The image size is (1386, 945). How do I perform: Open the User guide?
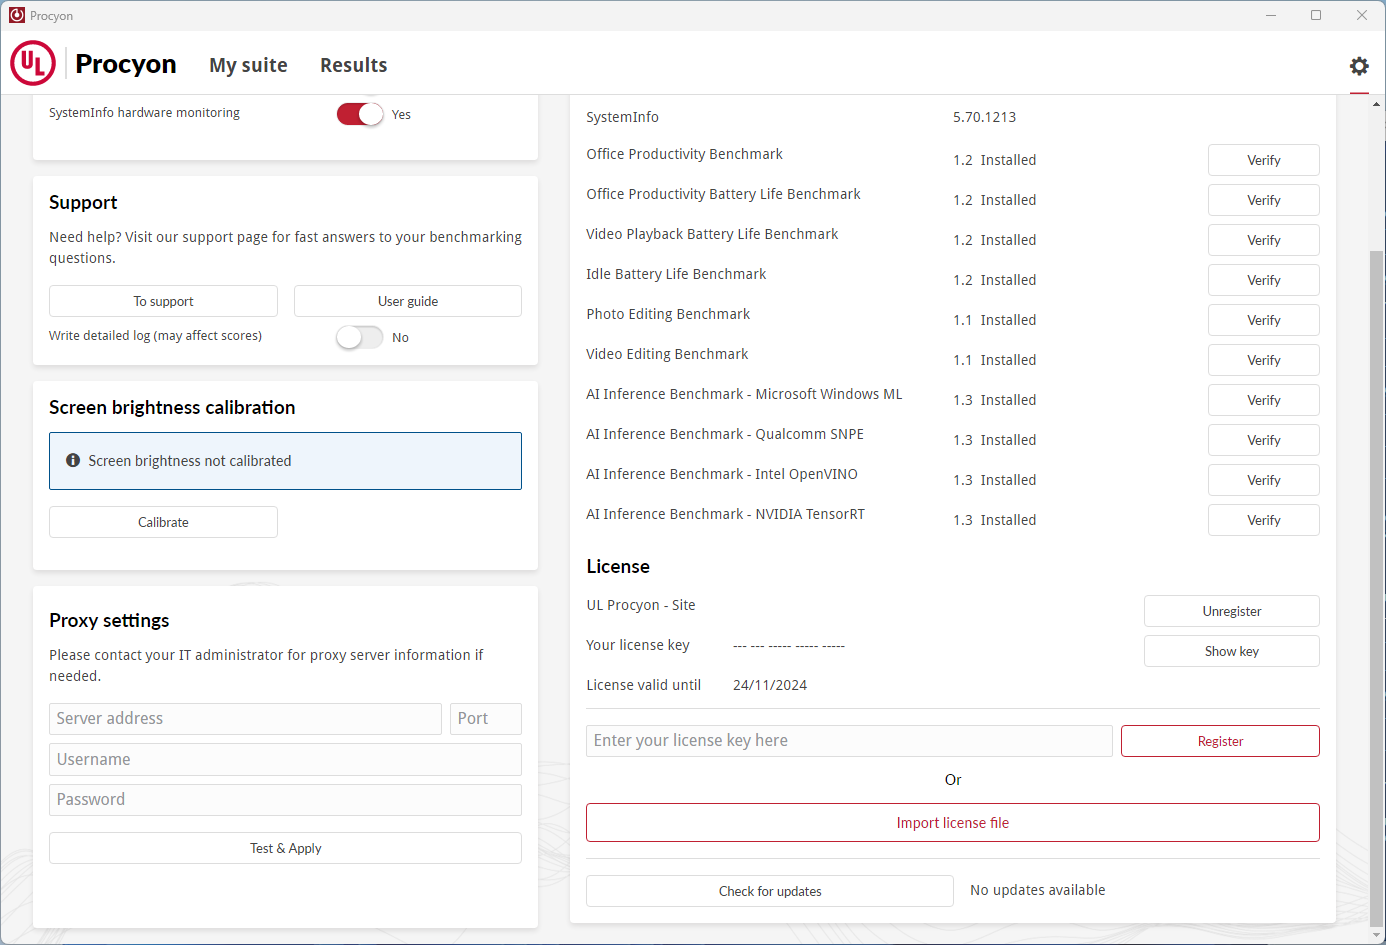click(x=408, y=301)
